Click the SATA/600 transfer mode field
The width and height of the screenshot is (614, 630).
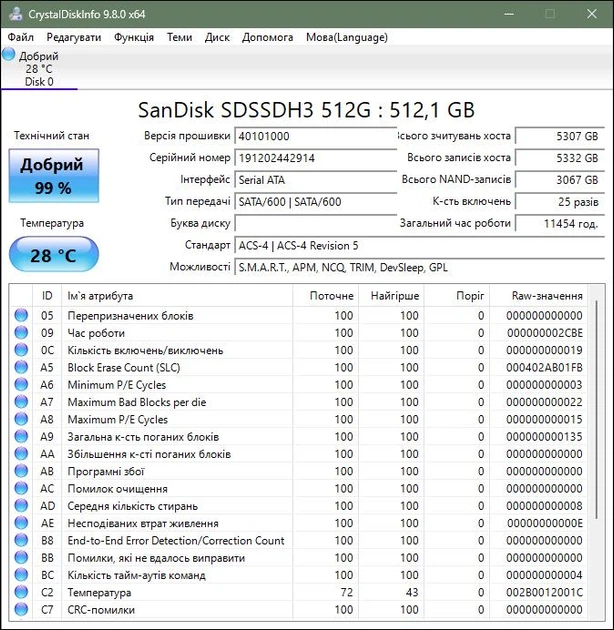316,202
